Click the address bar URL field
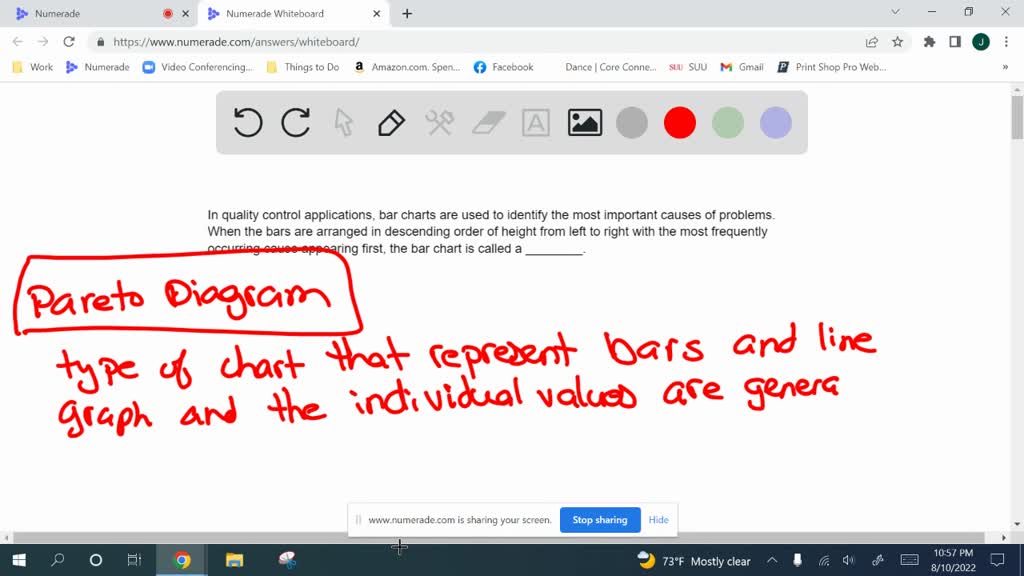 [300, 44]
